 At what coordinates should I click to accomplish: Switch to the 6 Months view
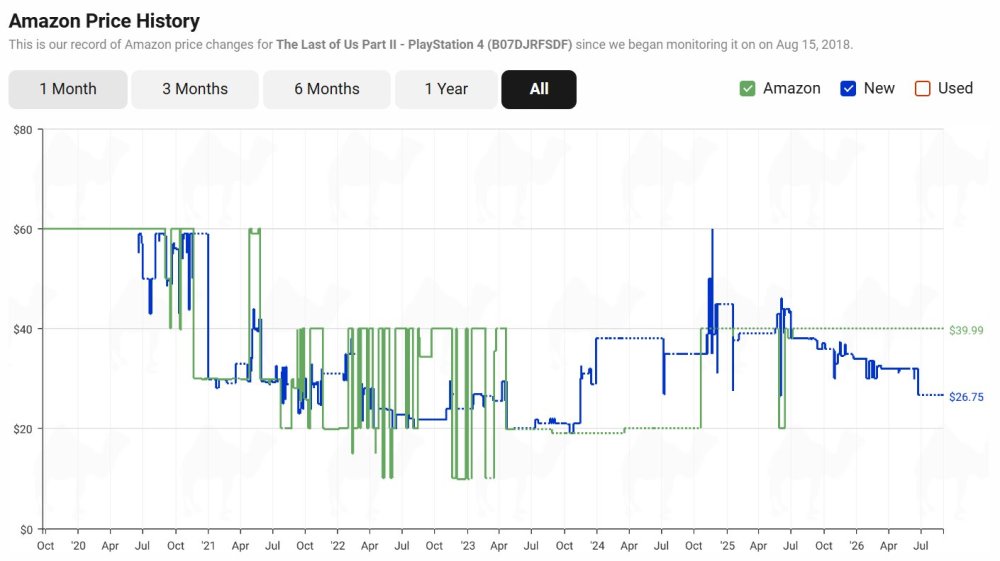pos(327,89)
